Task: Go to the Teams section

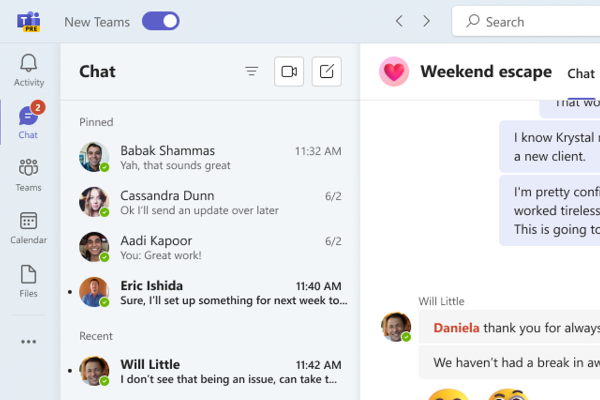Action: (x=28, y=174)
